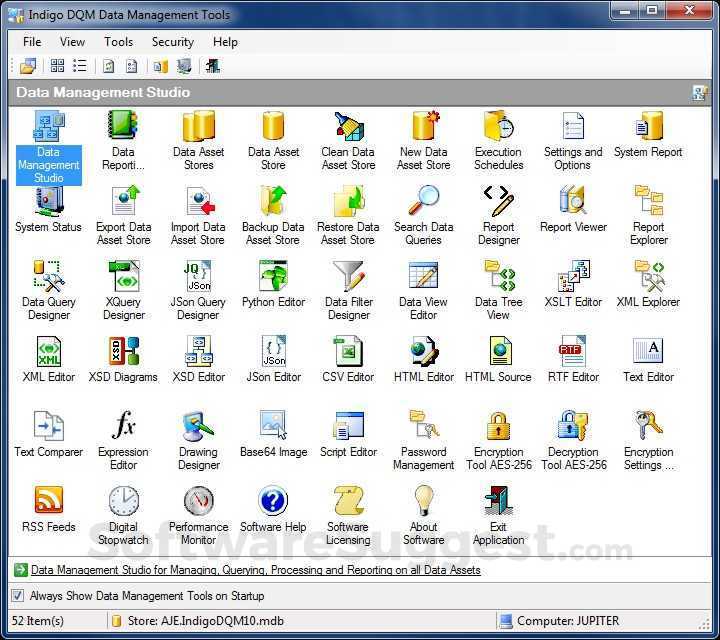Launch Decryption Tool AES-256
The height and width of the screenshot is (640, 720).
pyautogui.click(x=574, y=440)
